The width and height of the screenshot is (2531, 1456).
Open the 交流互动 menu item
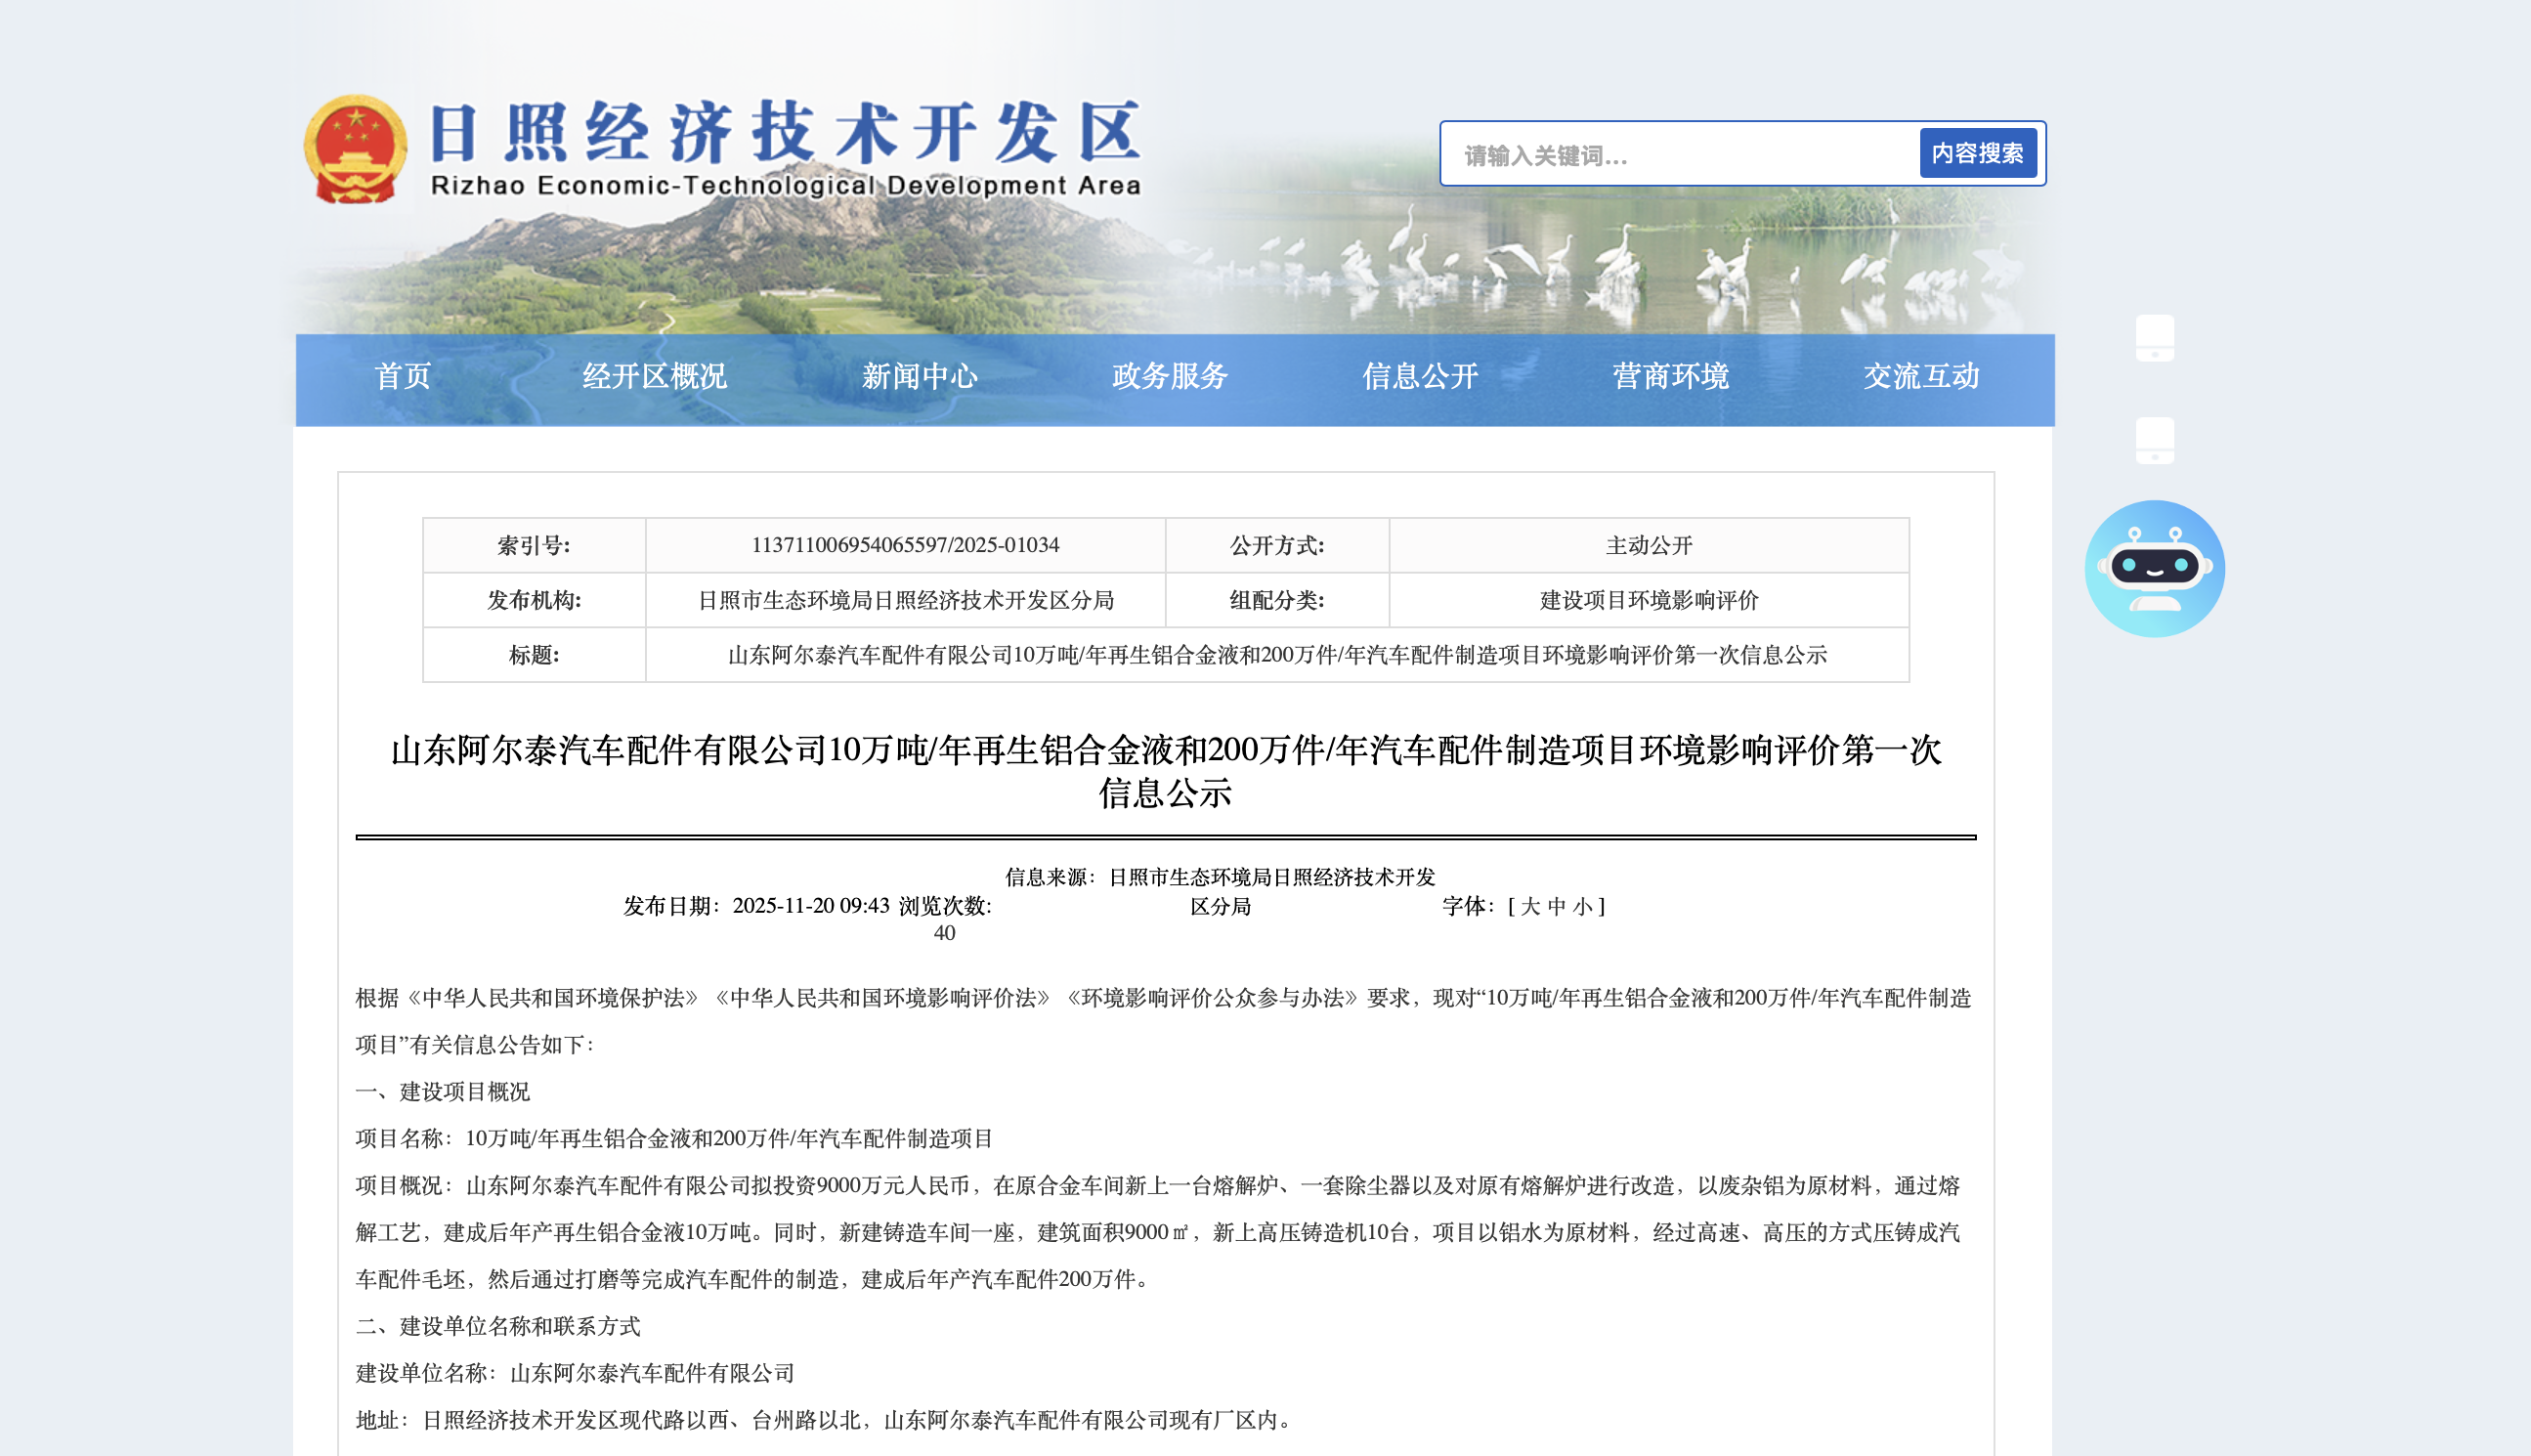[1920, 376]
